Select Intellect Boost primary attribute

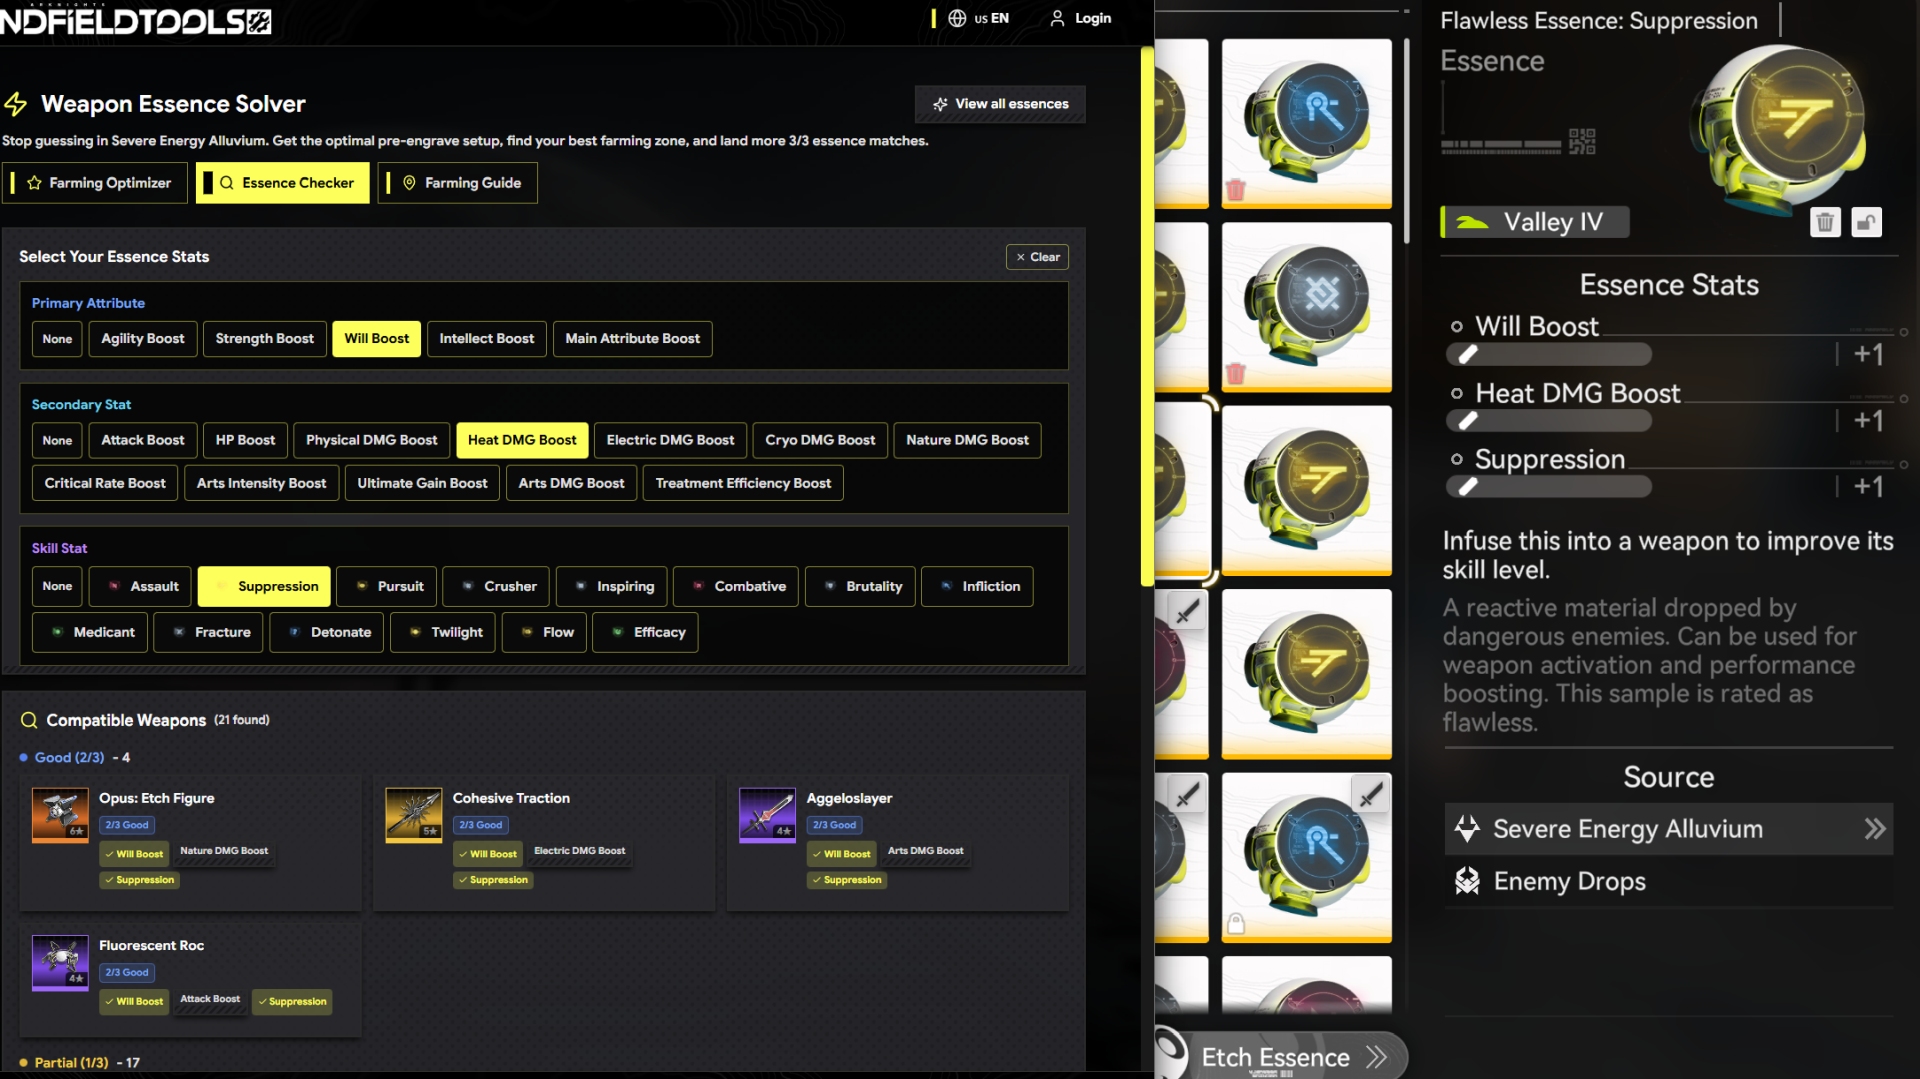(487, 339)
